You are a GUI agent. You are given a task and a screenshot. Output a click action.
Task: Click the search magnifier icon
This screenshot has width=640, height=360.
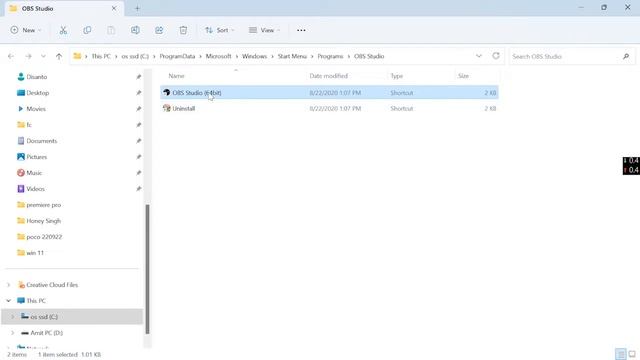pyautogui.click(x=626, y=56)
